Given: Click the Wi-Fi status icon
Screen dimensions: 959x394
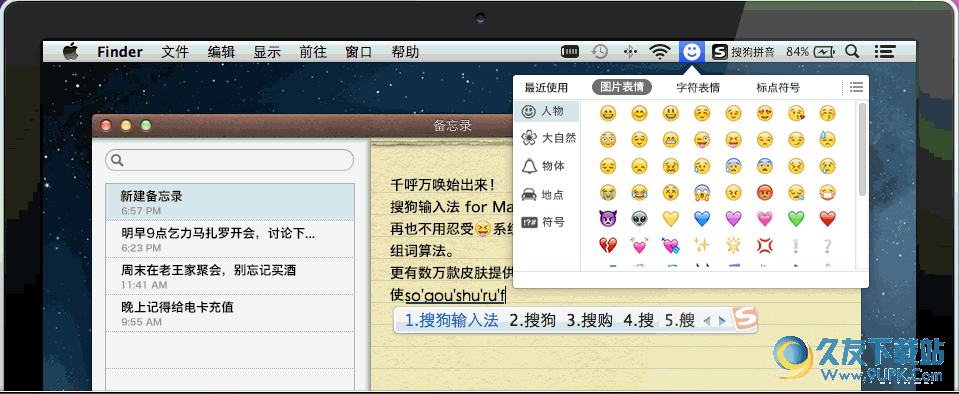Looking at the screenshot, I should coord(660,52).
